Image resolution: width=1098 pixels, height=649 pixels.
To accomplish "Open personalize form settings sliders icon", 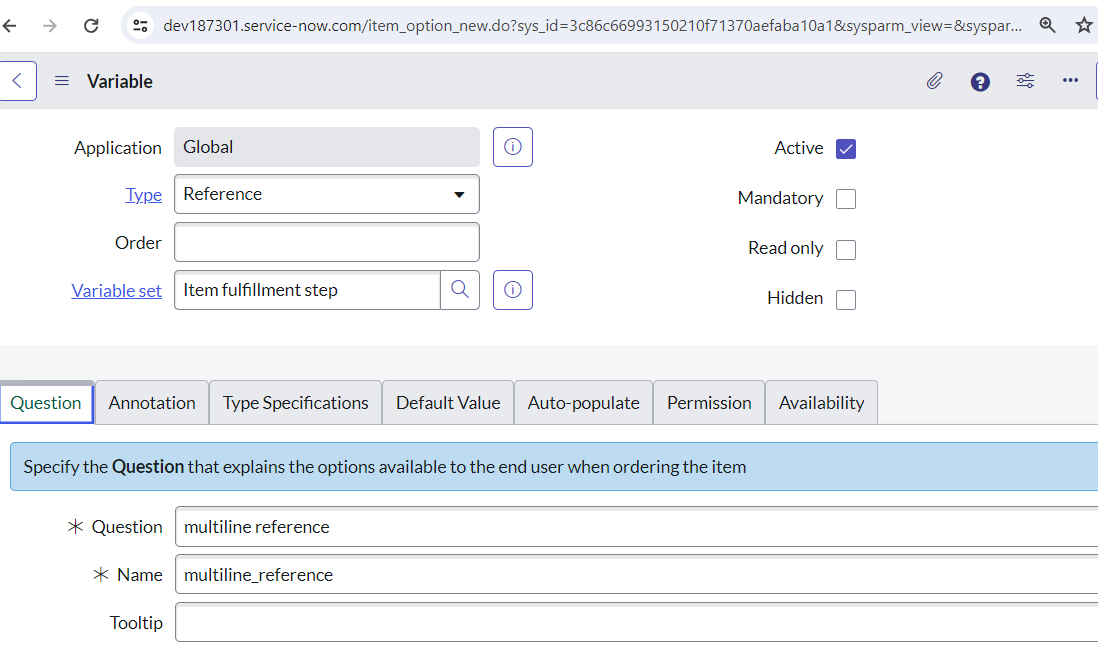I will 1025,81.
